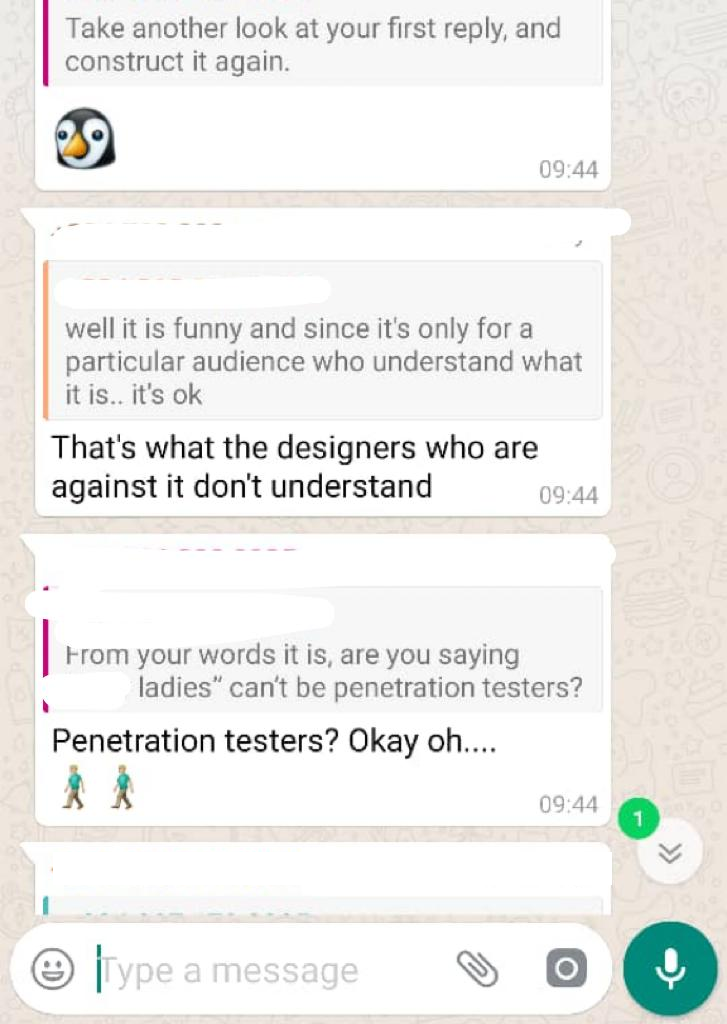Open quoted reply 'From your words it is'
Screen dimensions: 727x1024
click(323, 649)
